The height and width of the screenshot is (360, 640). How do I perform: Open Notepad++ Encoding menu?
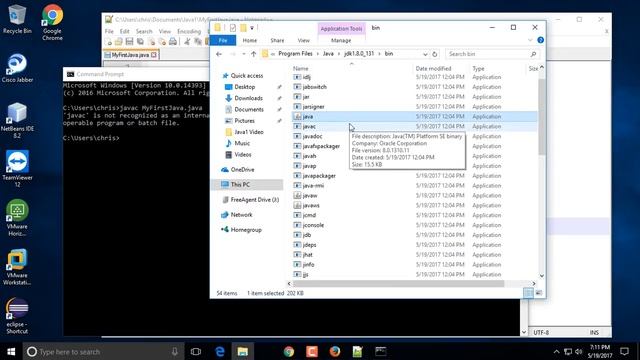tap(189, 31)
